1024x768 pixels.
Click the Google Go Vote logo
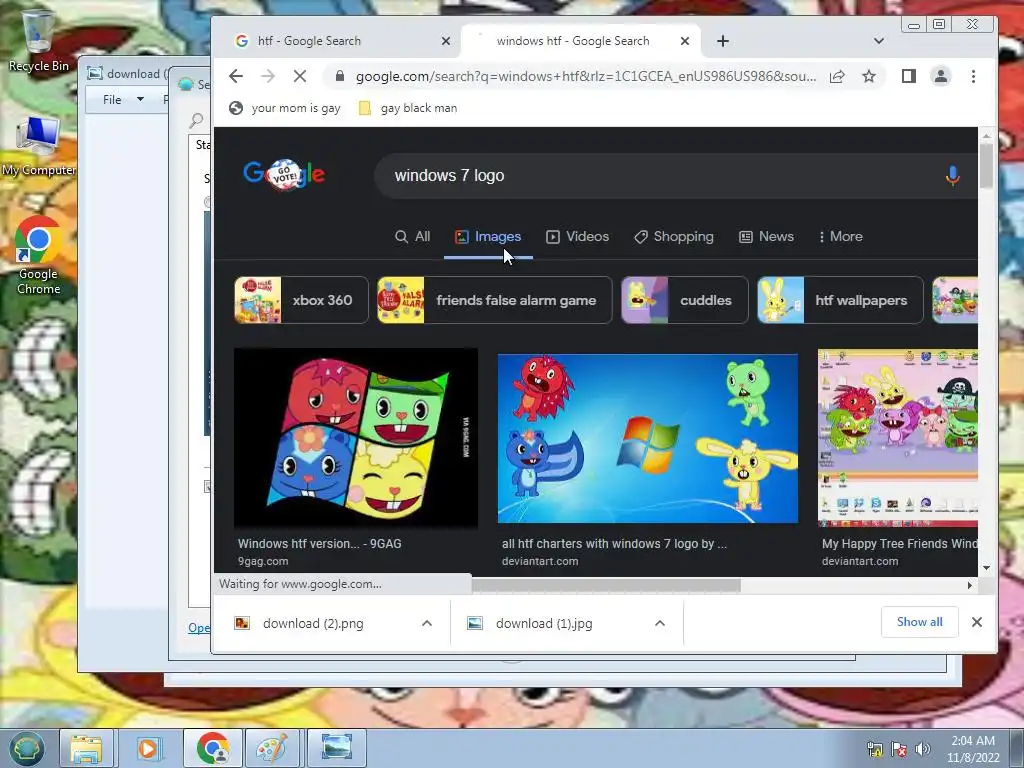pyautogui.click(x=284, y=174)
